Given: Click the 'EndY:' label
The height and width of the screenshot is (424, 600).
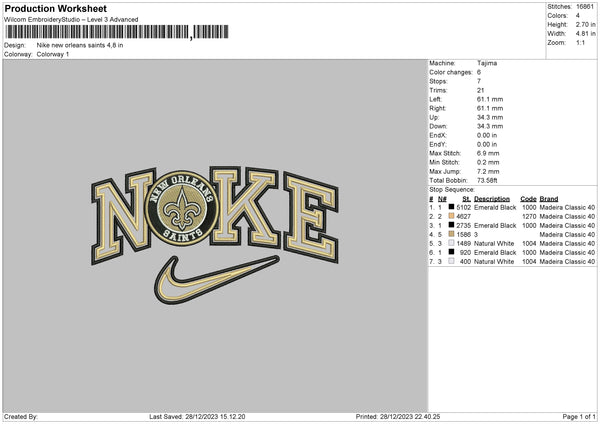Looking at the screenshot, I should click(x=438, y=144).
